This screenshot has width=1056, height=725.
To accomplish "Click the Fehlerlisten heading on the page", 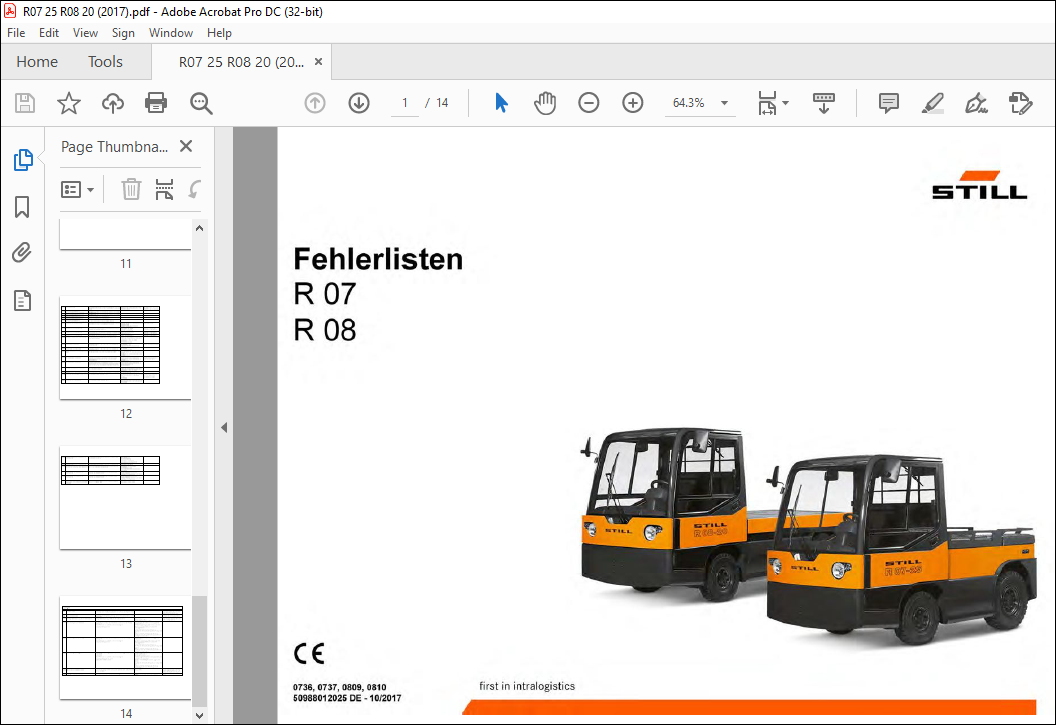I will point(378,259).
